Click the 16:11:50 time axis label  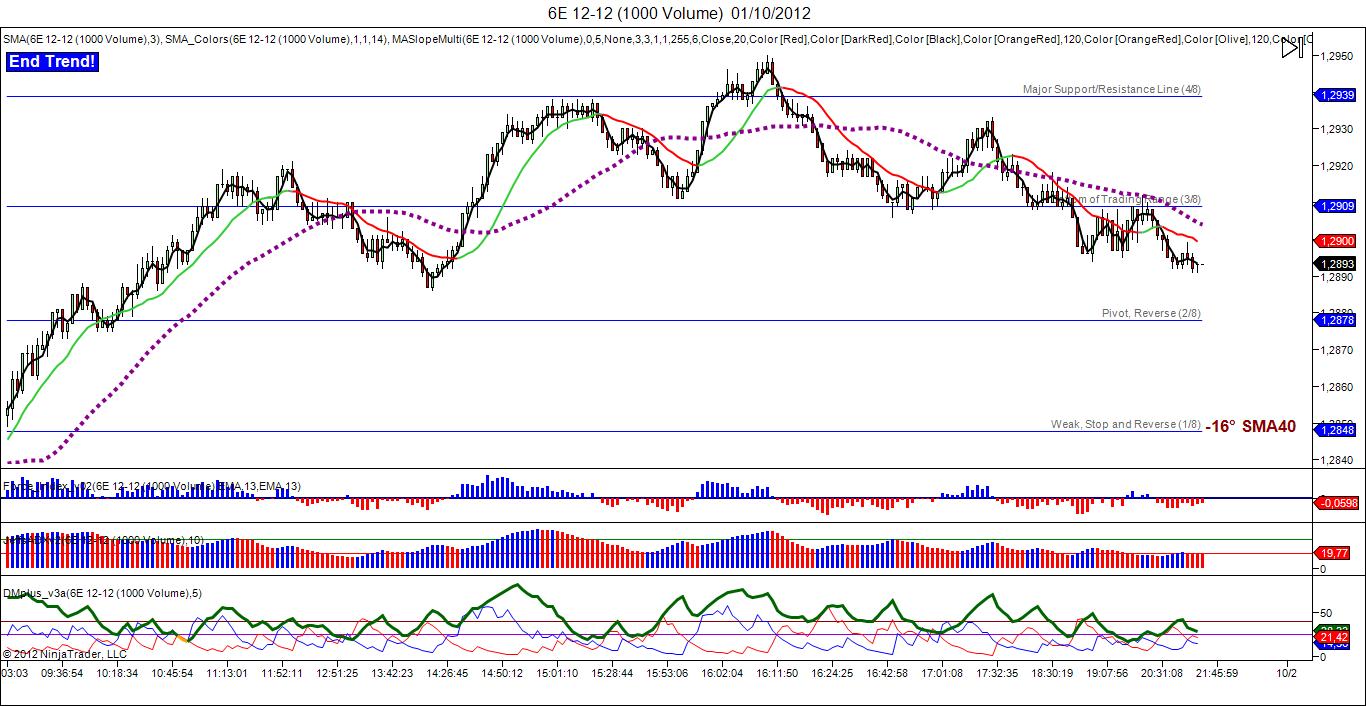click(776, 673)
